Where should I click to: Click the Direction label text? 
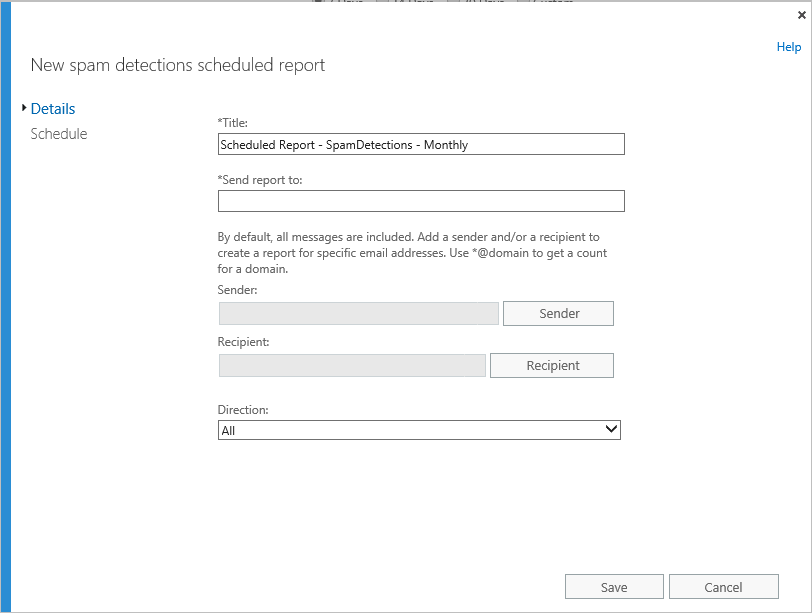(243, 410)
